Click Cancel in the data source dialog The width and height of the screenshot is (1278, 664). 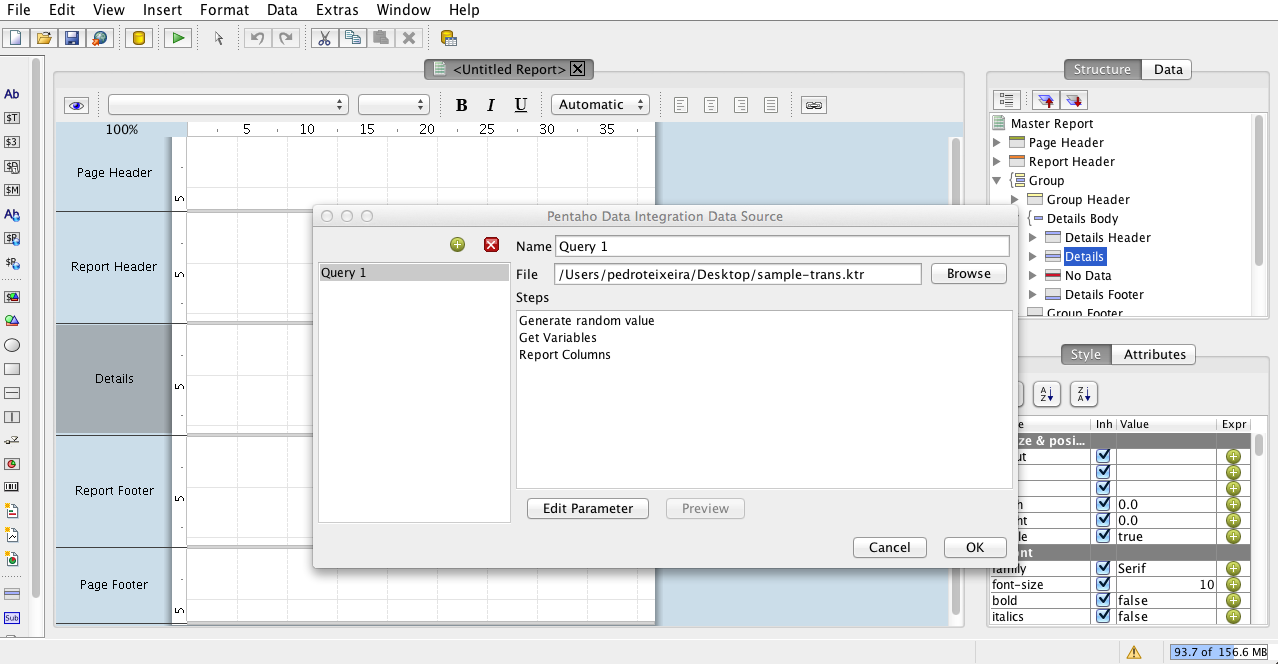(890, 548)
